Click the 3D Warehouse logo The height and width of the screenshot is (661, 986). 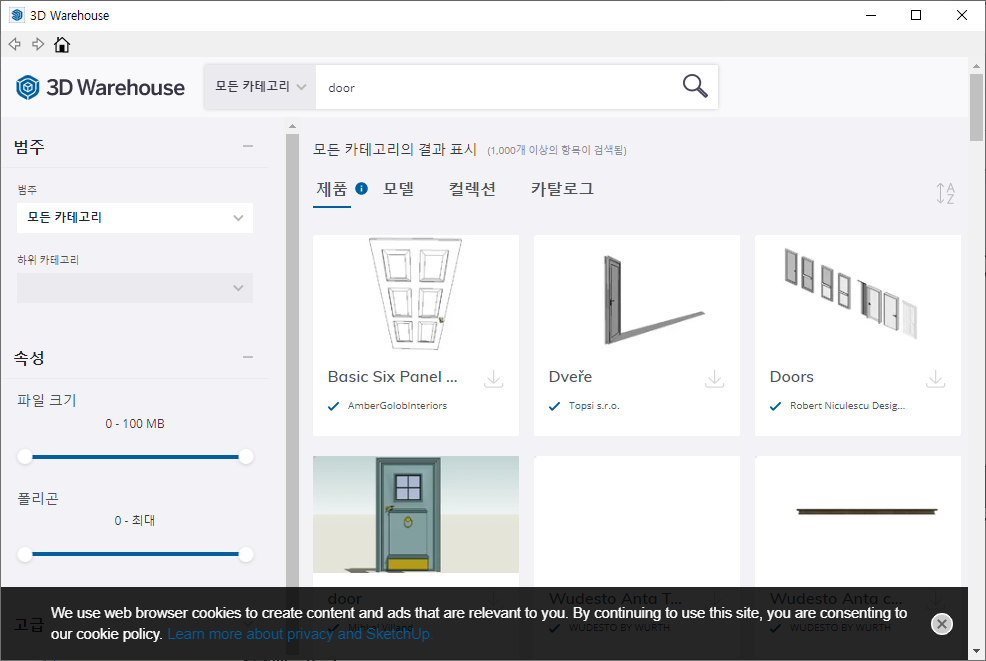pos(101,87)
